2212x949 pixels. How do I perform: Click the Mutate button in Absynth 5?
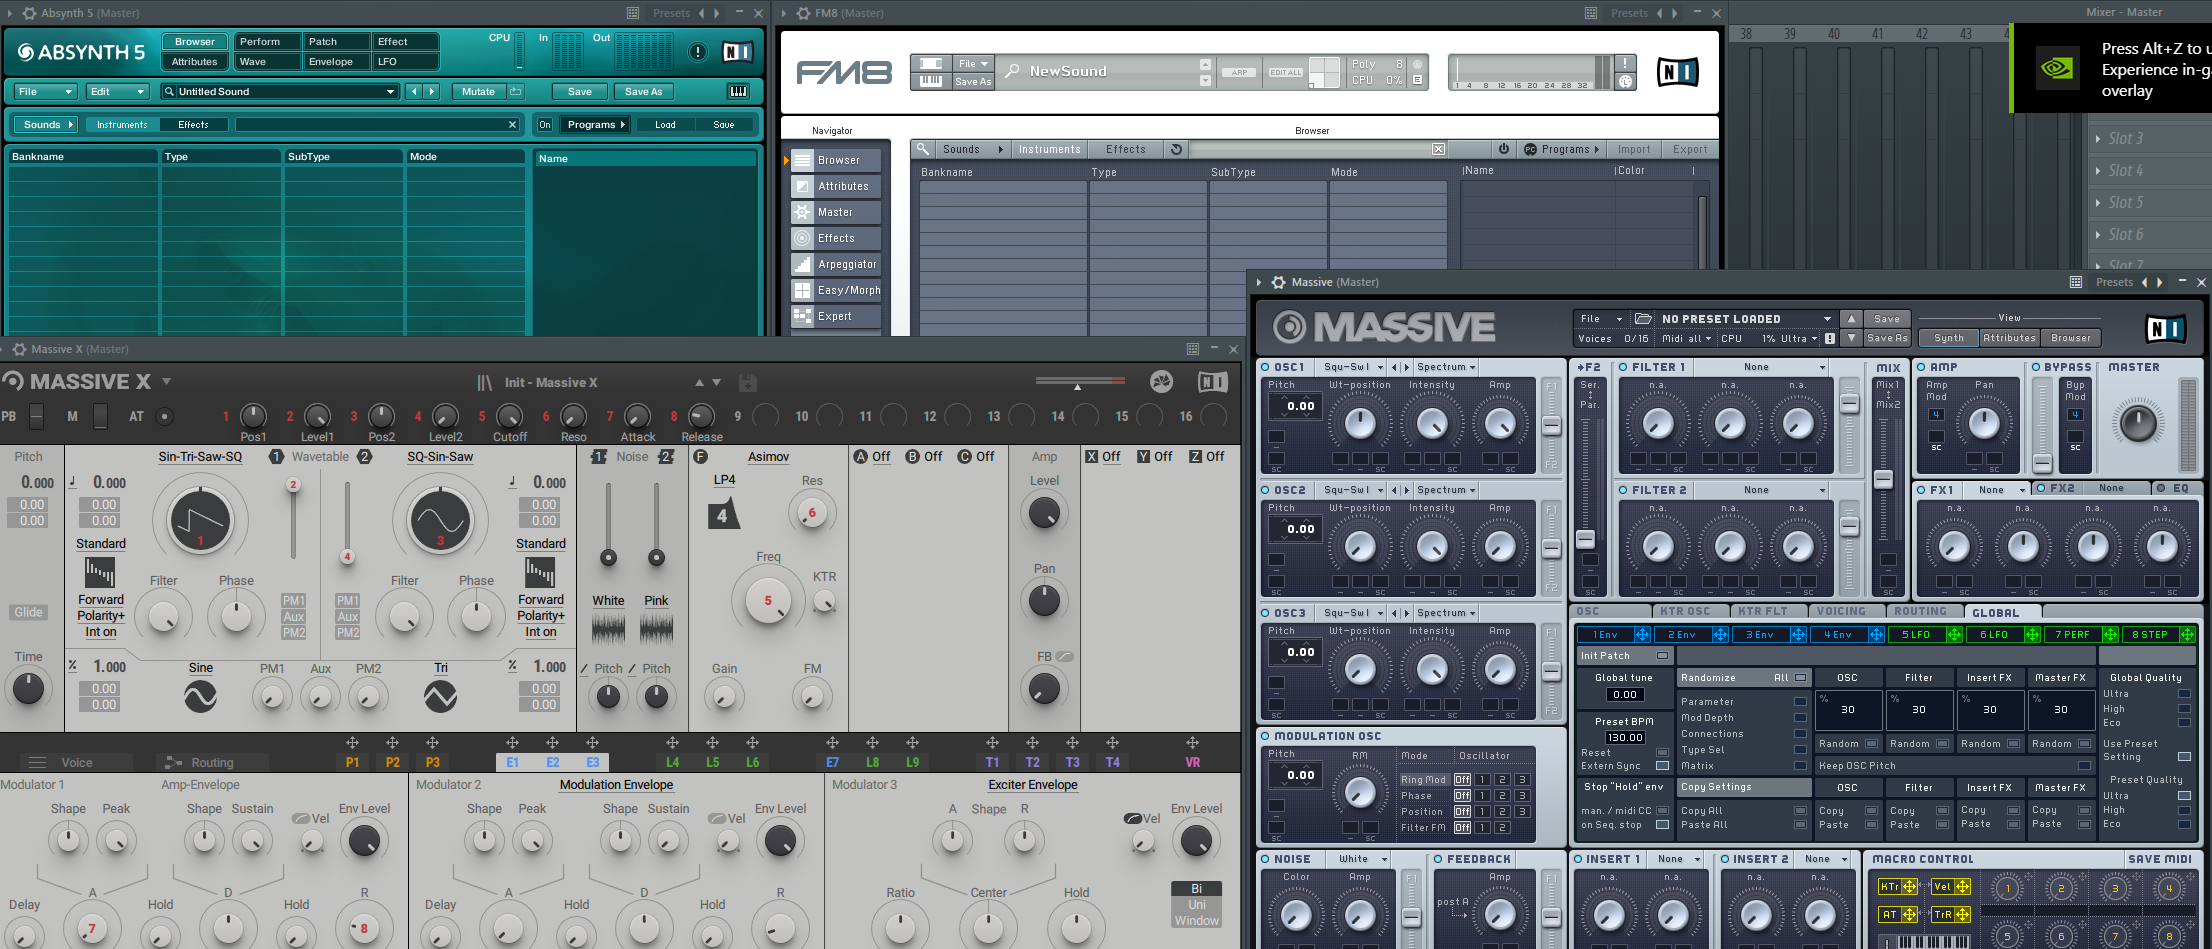click(x=478, y=92)
